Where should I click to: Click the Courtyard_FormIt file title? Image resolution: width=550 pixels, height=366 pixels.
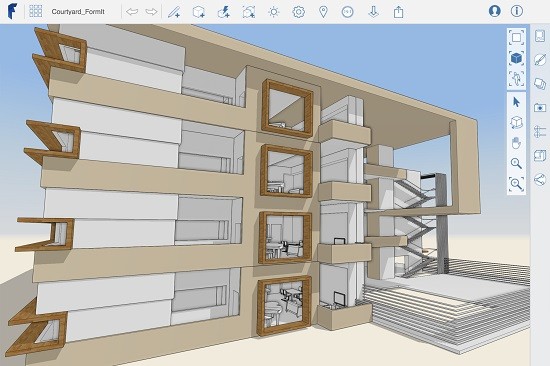[x=78, y=12]
